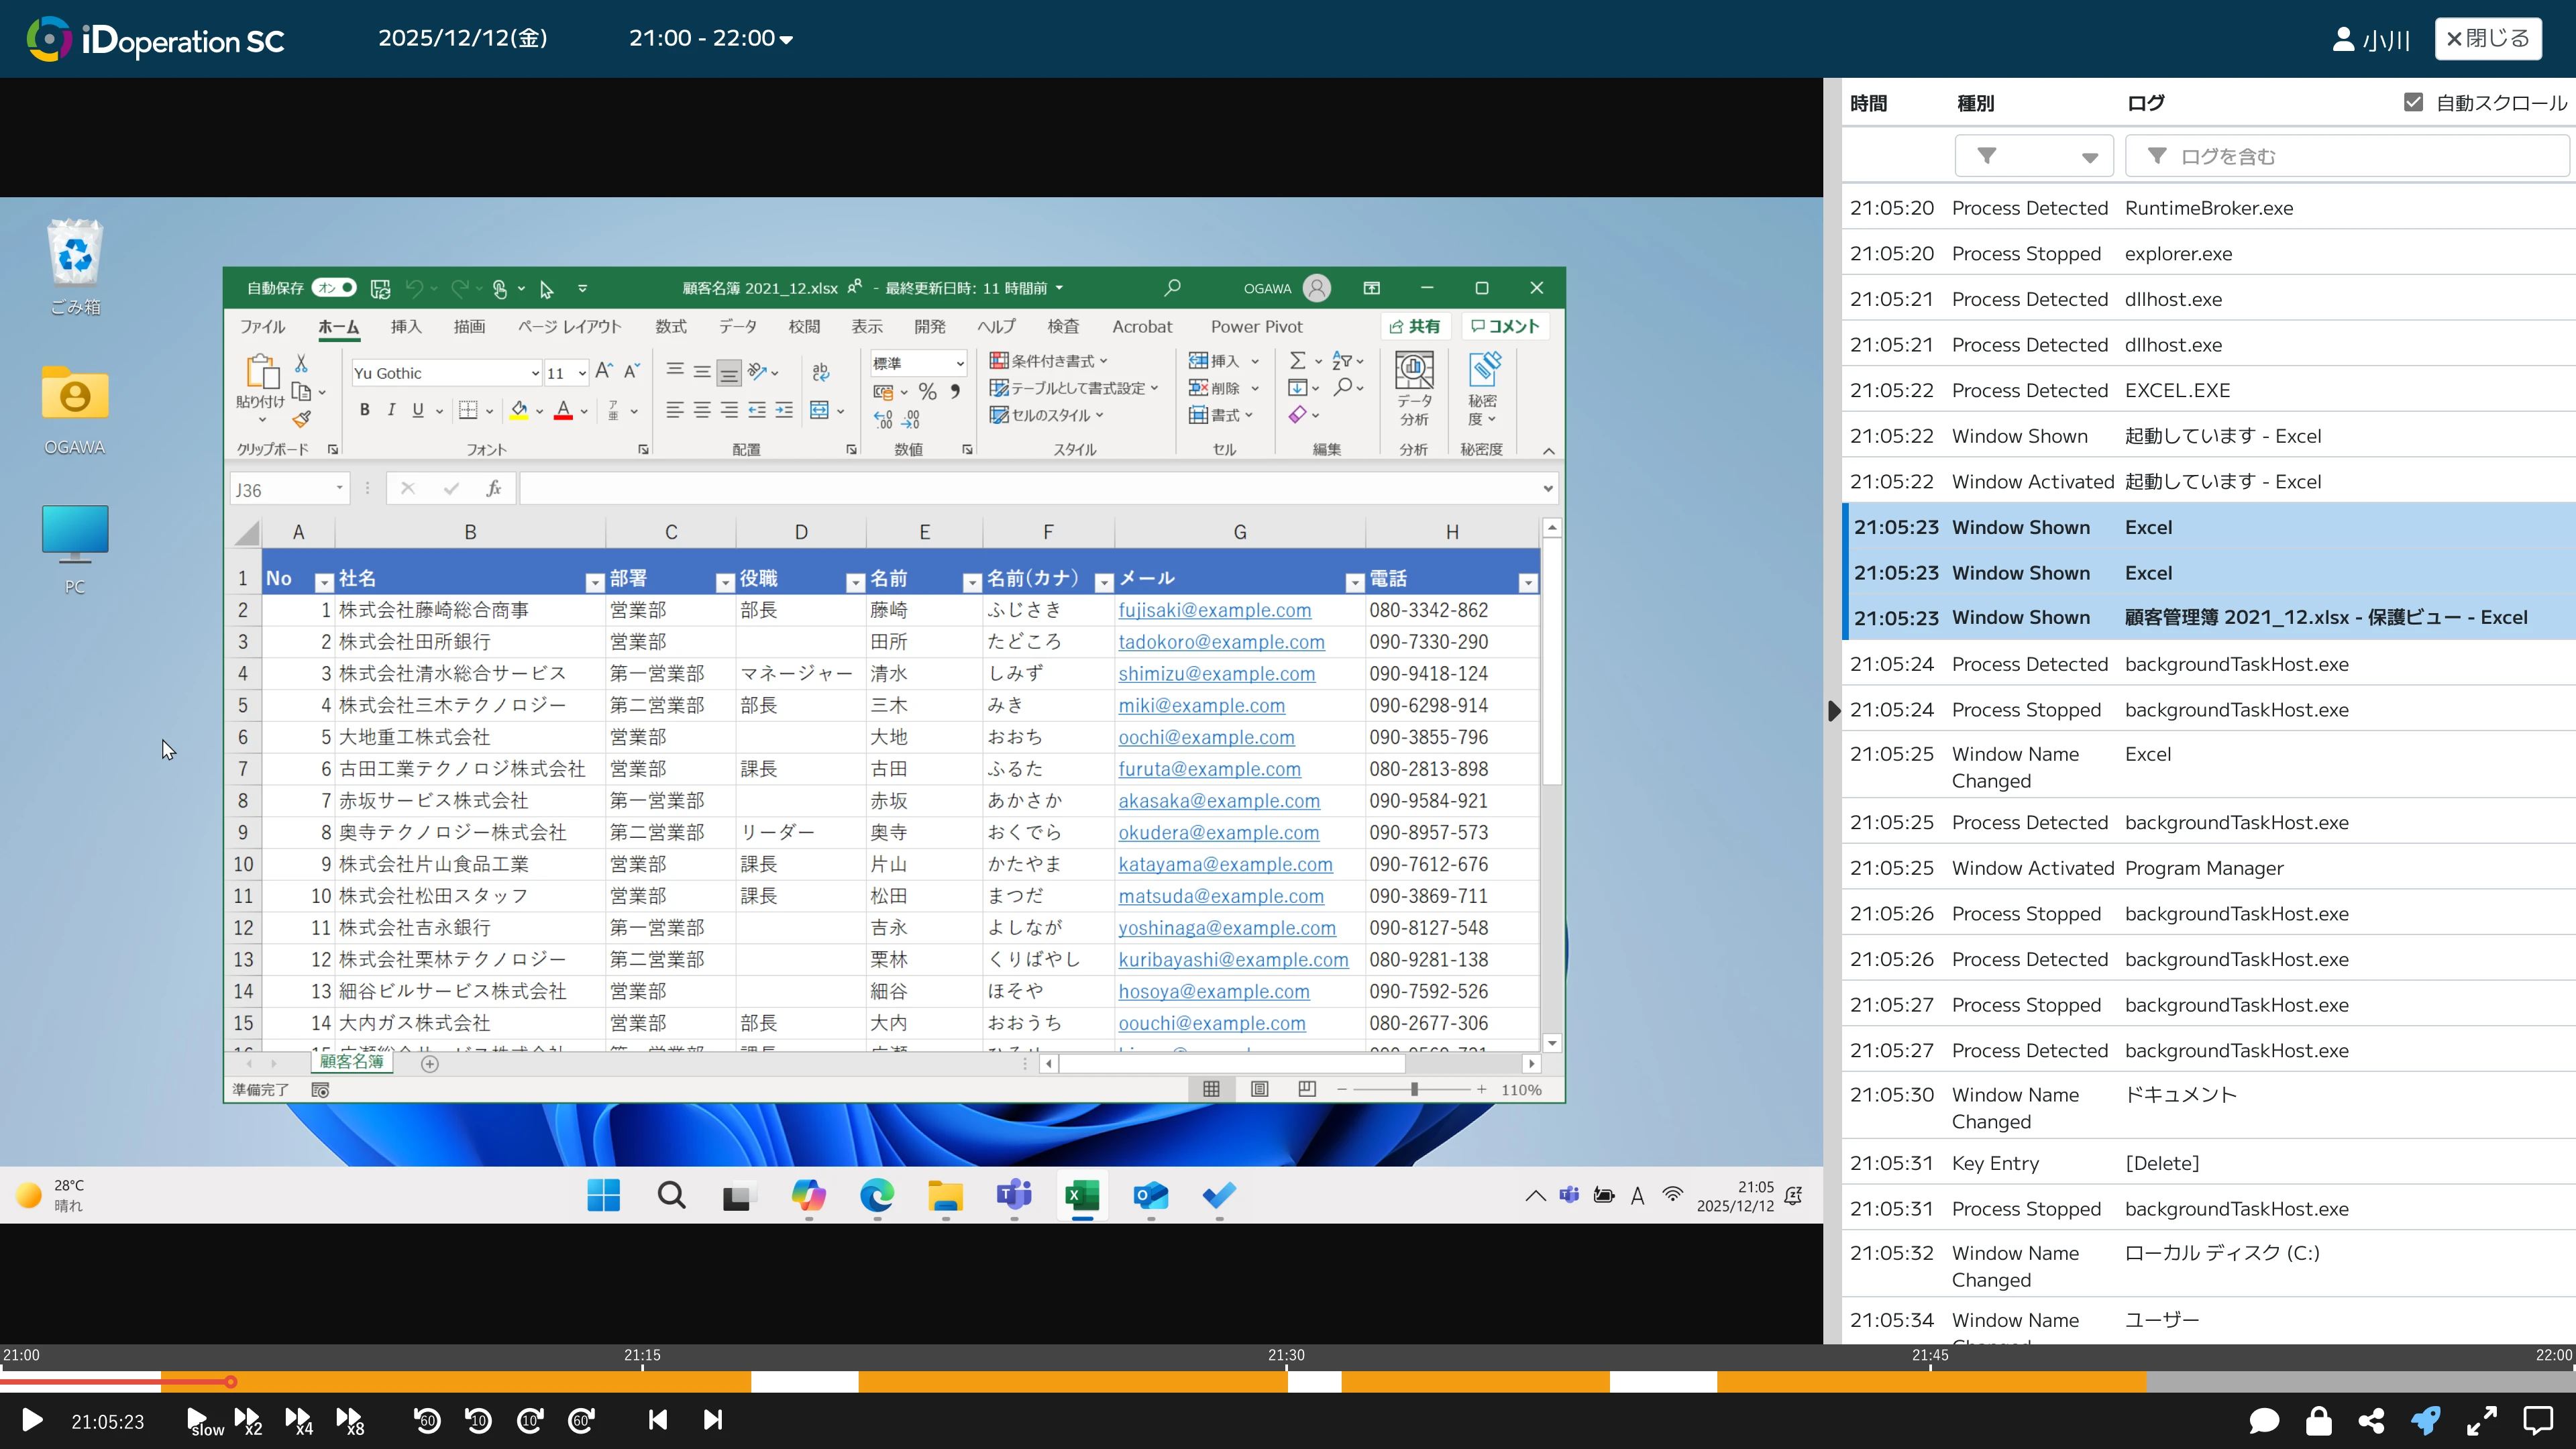Open the comment bubble icon at the bottom
This screenshot has height=1449, width=2576.
pyautogui.click(x=2264, y=1420)
